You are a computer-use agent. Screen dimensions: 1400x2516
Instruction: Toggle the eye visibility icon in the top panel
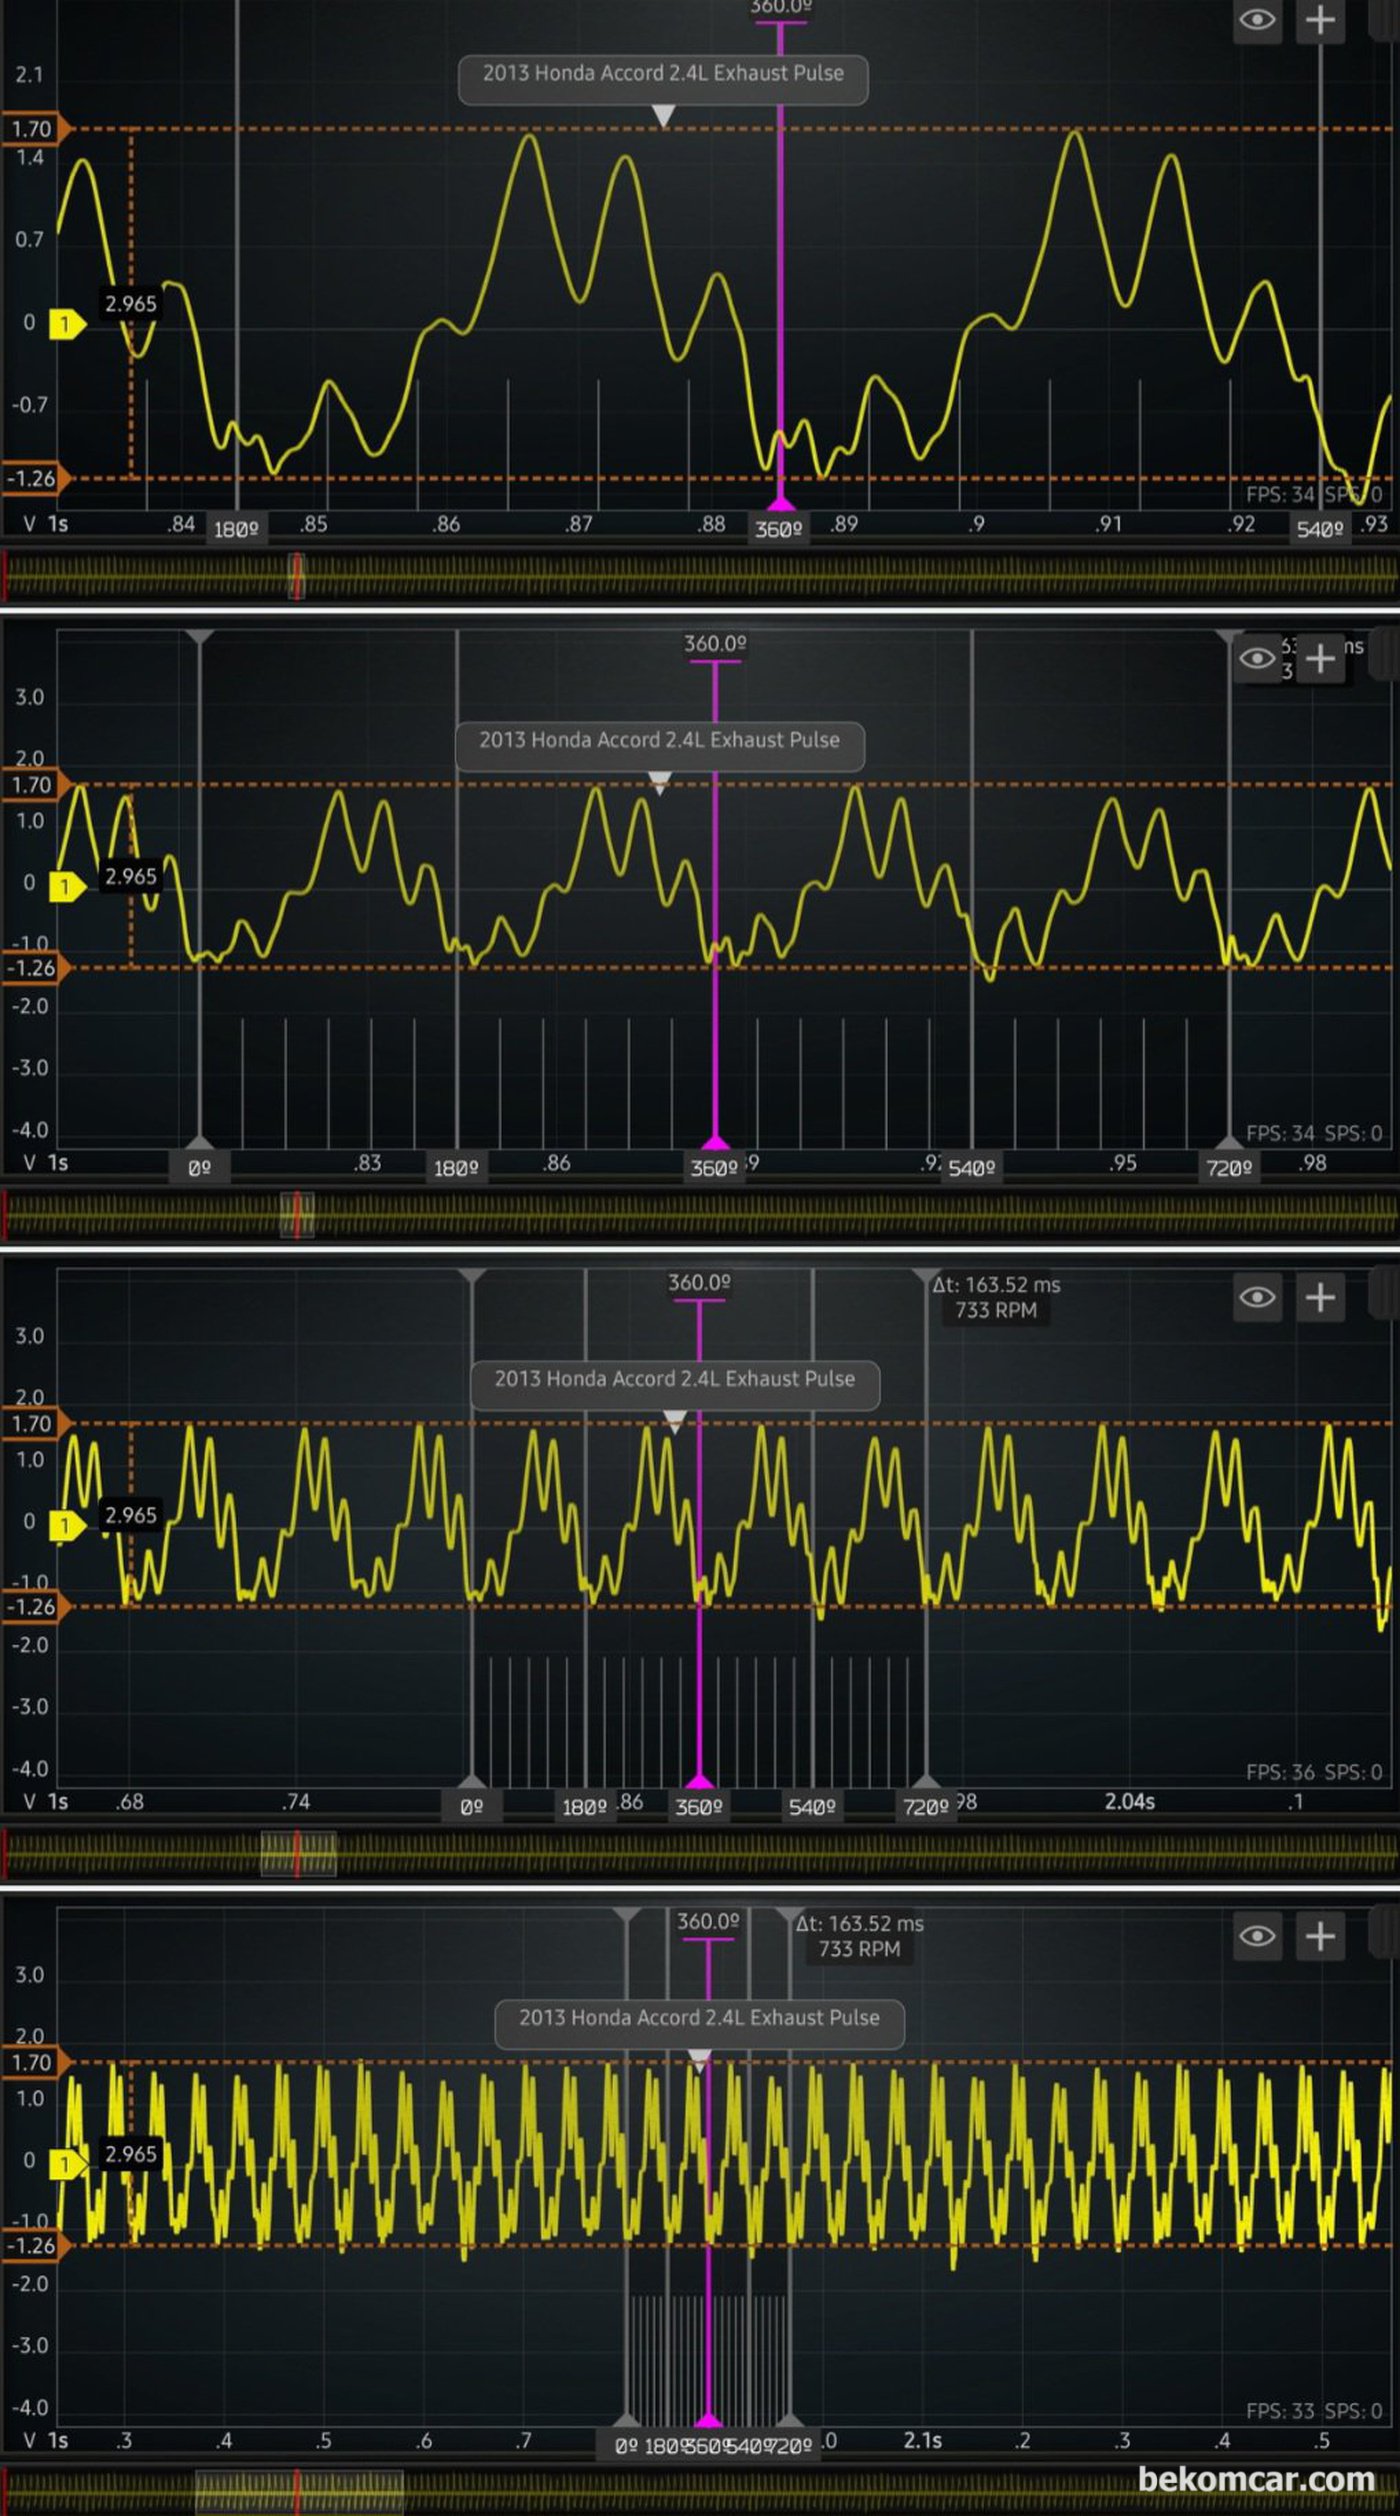(x=1257, y=20)
